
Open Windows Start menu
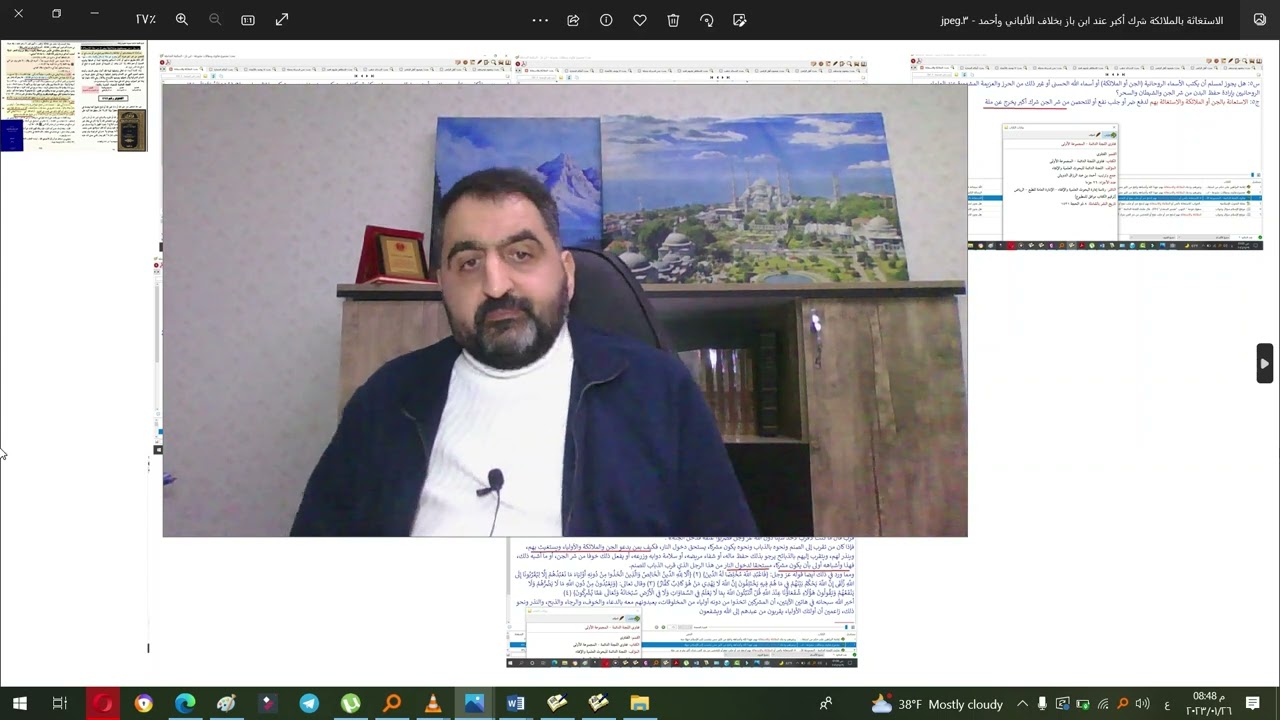pyautogui.click(x=19, y=704)
